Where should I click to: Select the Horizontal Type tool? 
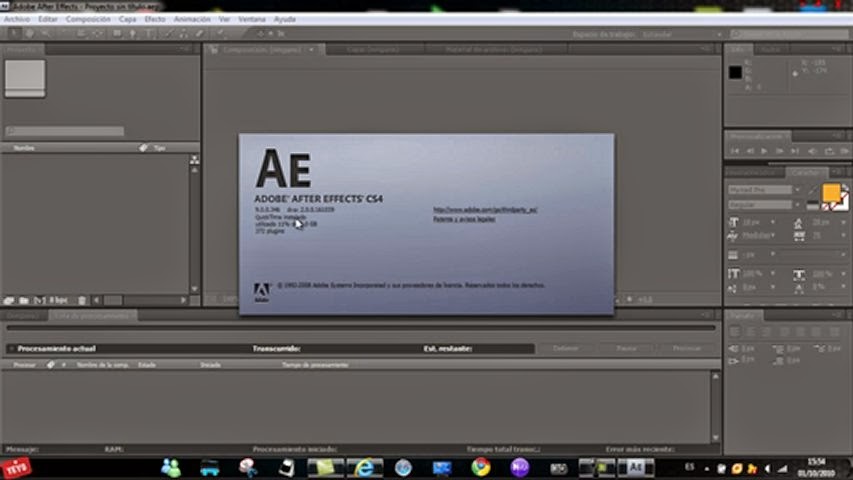click(149, 33)
